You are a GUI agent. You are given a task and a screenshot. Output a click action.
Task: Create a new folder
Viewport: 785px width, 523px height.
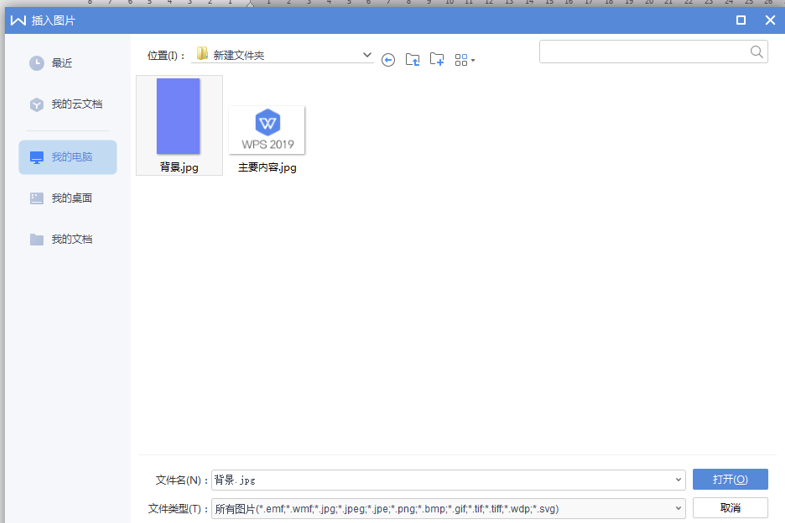437,60
